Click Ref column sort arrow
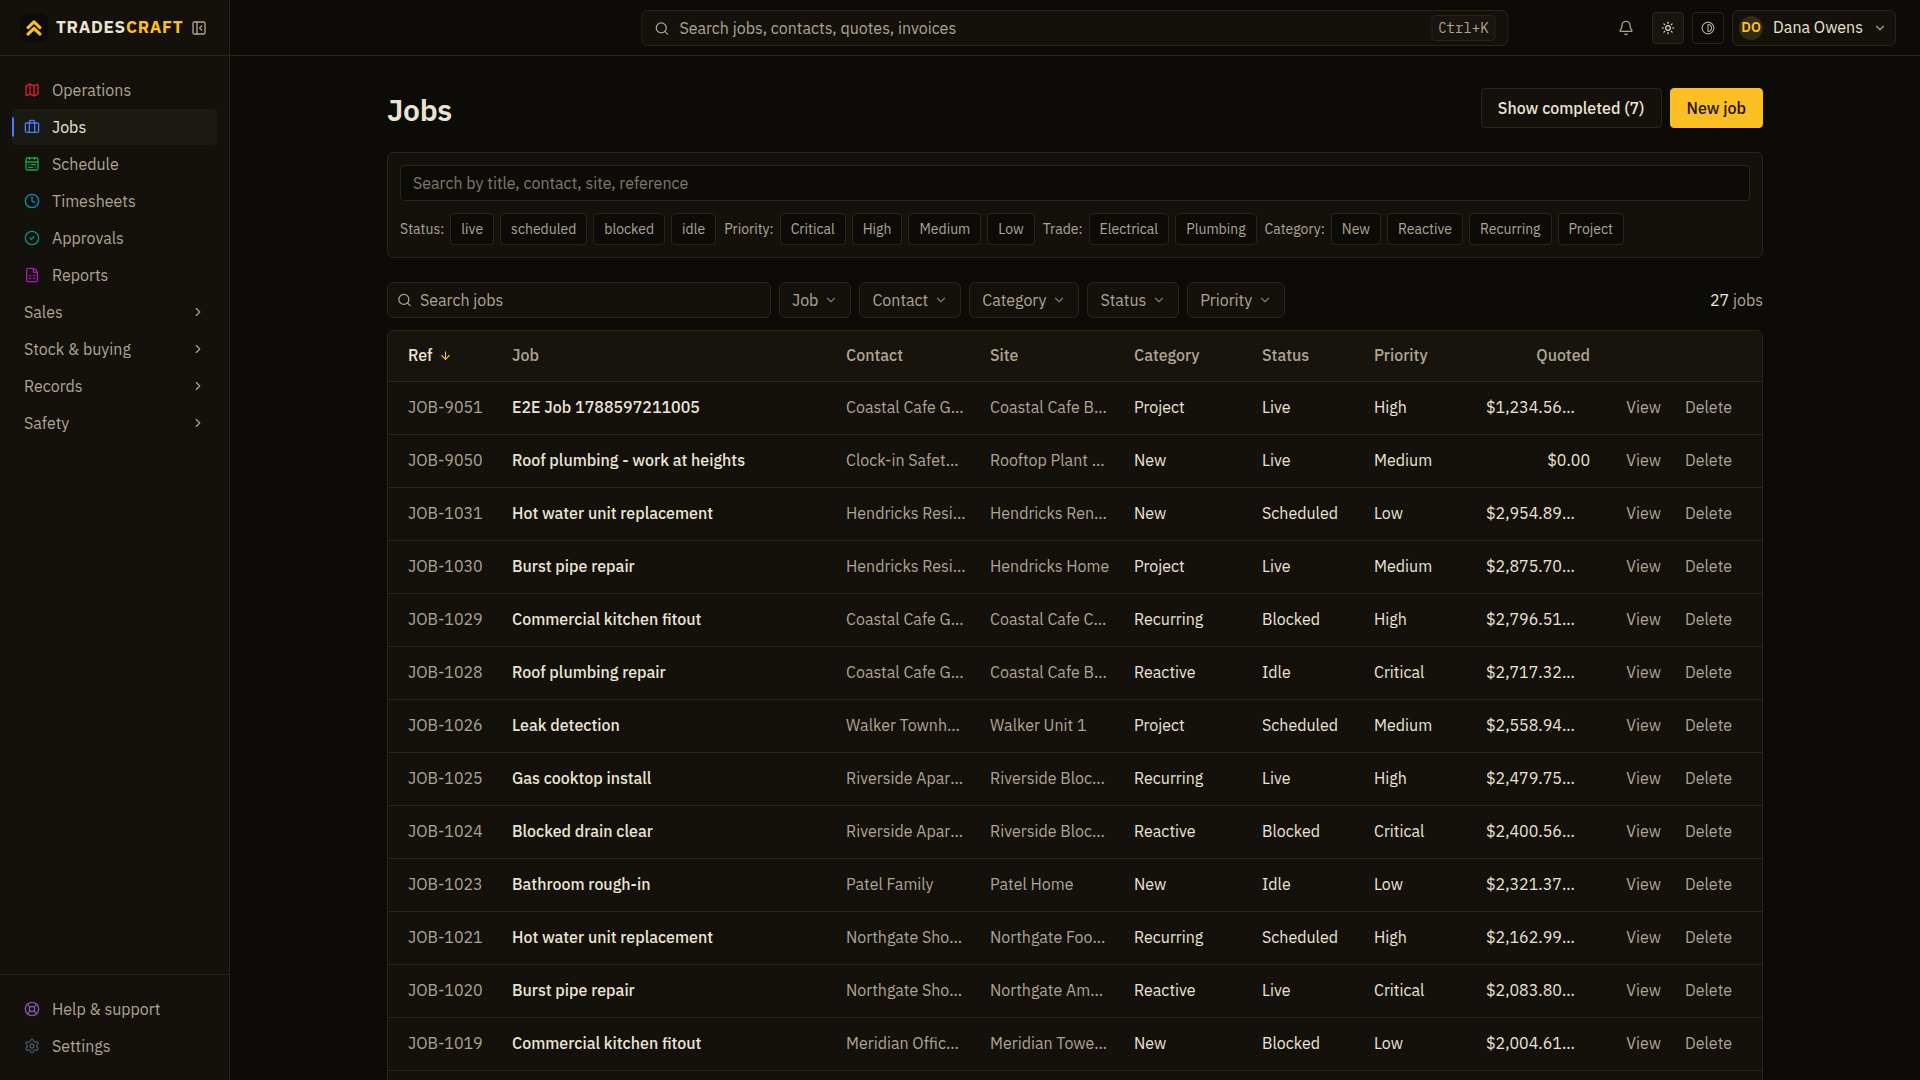 (x=446, y=356)
